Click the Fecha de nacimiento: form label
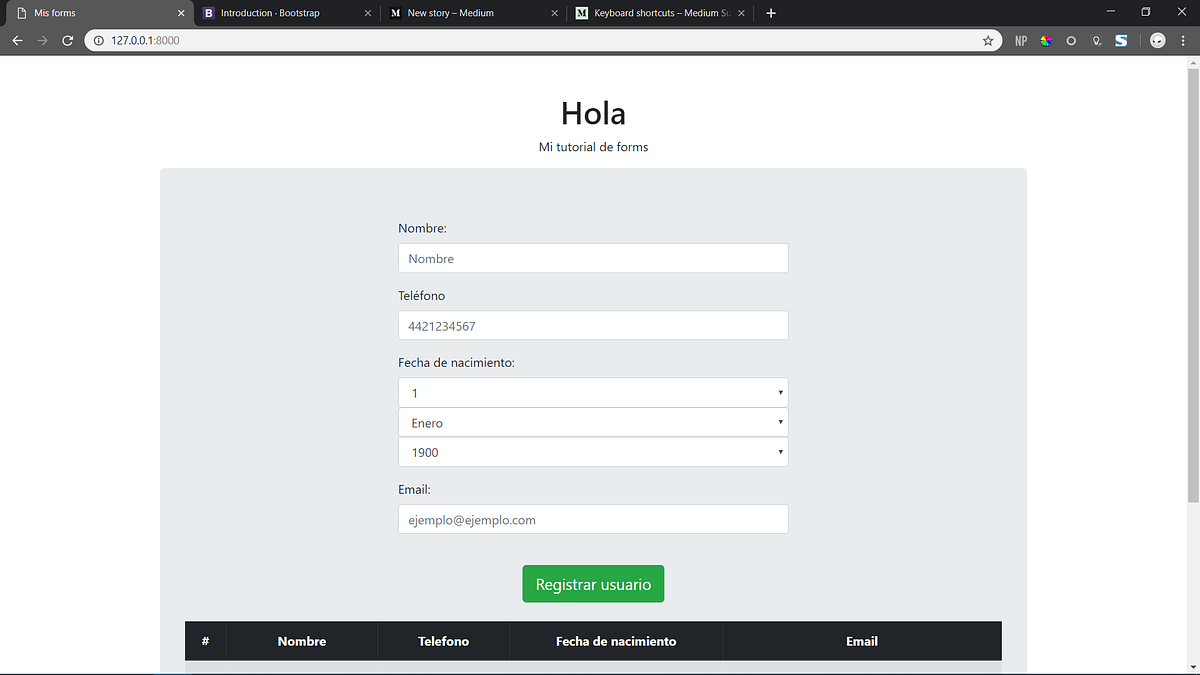The image size is (1200, 675). tap(457, 363)
